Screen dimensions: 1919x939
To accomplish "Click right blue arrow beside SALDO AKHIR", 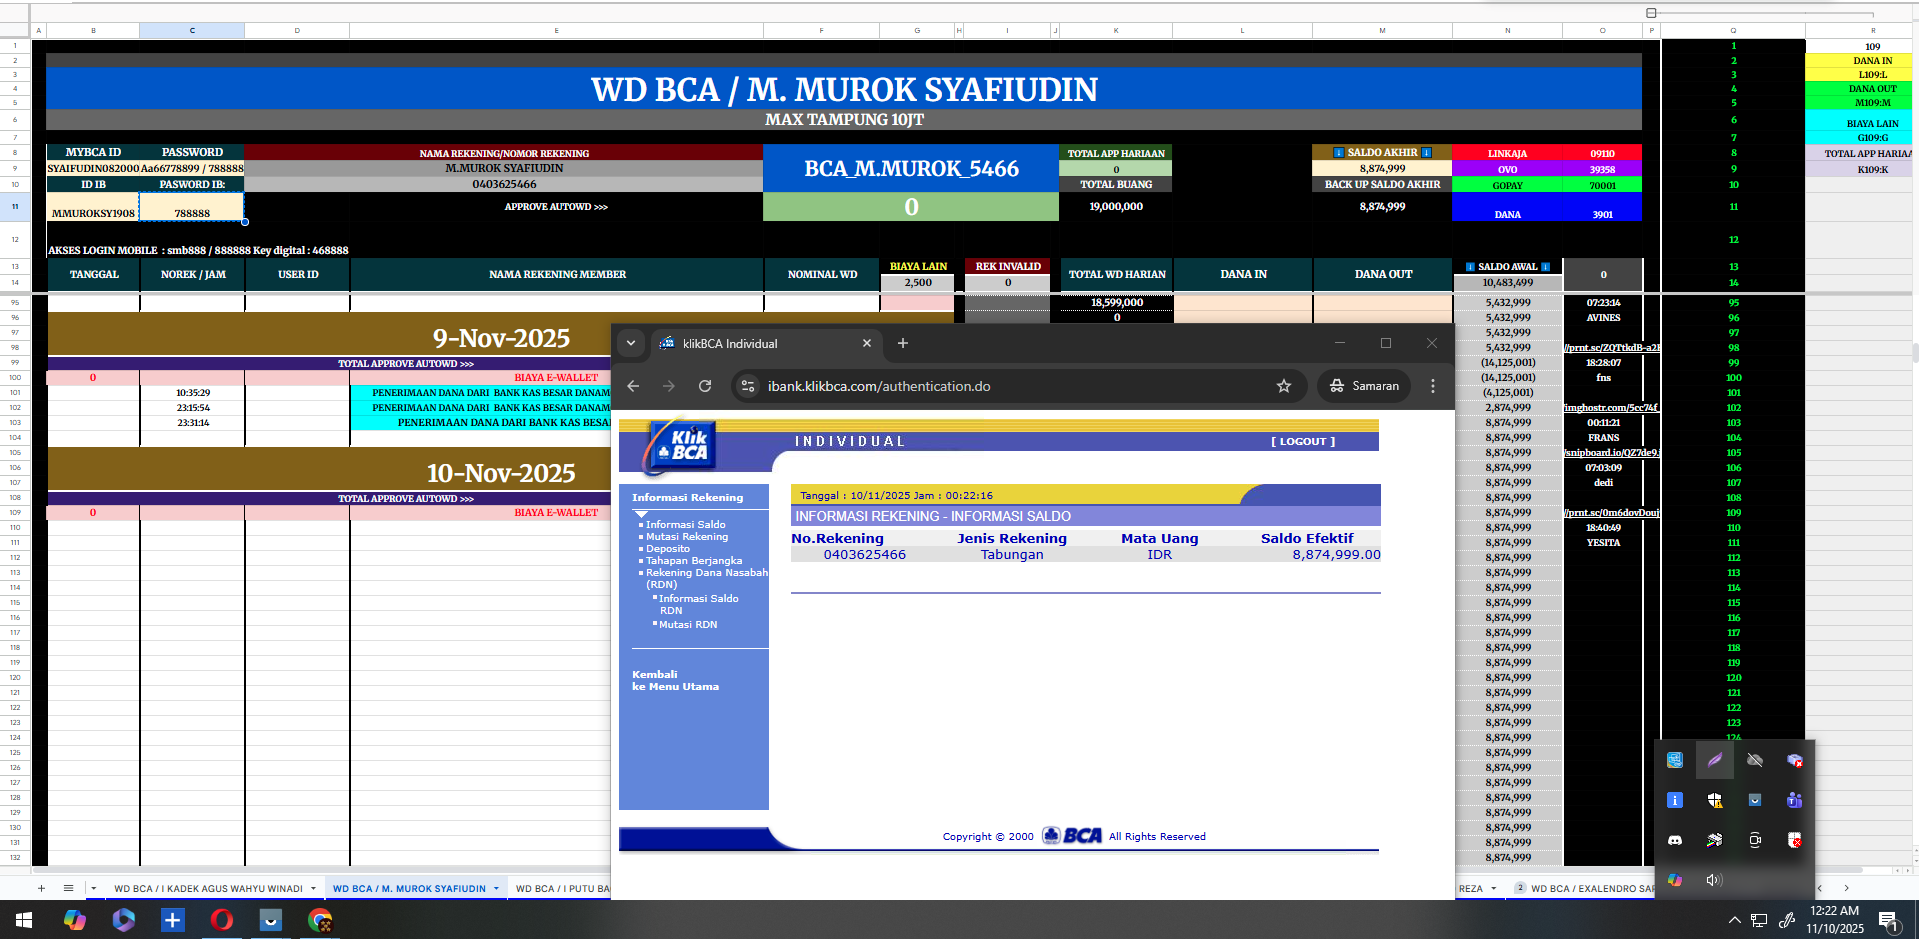I will [x=1426, y=153].
